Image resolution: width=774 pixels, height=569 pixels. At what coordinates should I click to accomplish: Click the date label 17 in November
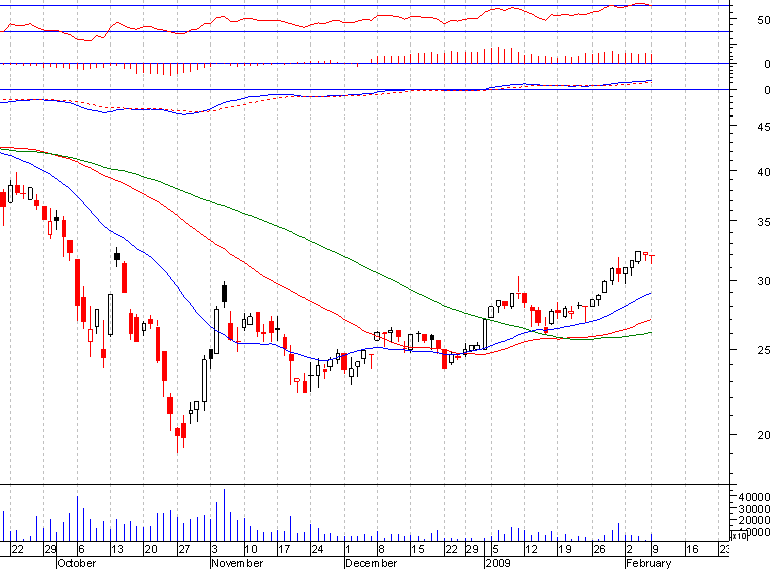[284, 549]
